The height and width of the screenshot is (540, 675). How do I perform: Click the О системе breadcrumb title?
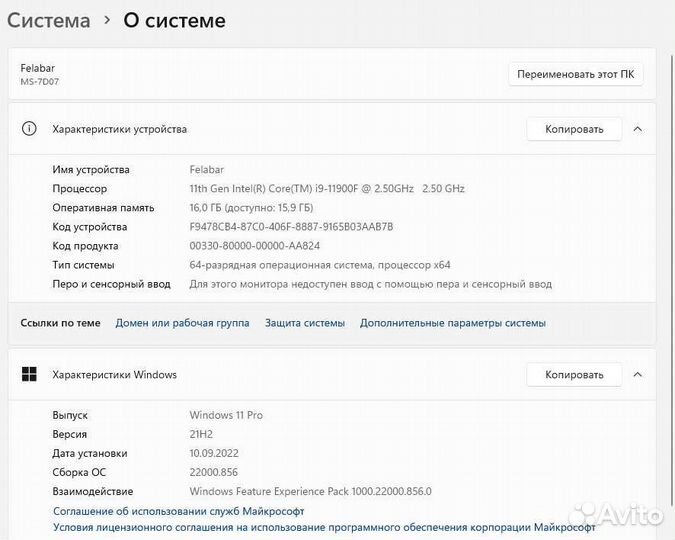pos(174,20)
